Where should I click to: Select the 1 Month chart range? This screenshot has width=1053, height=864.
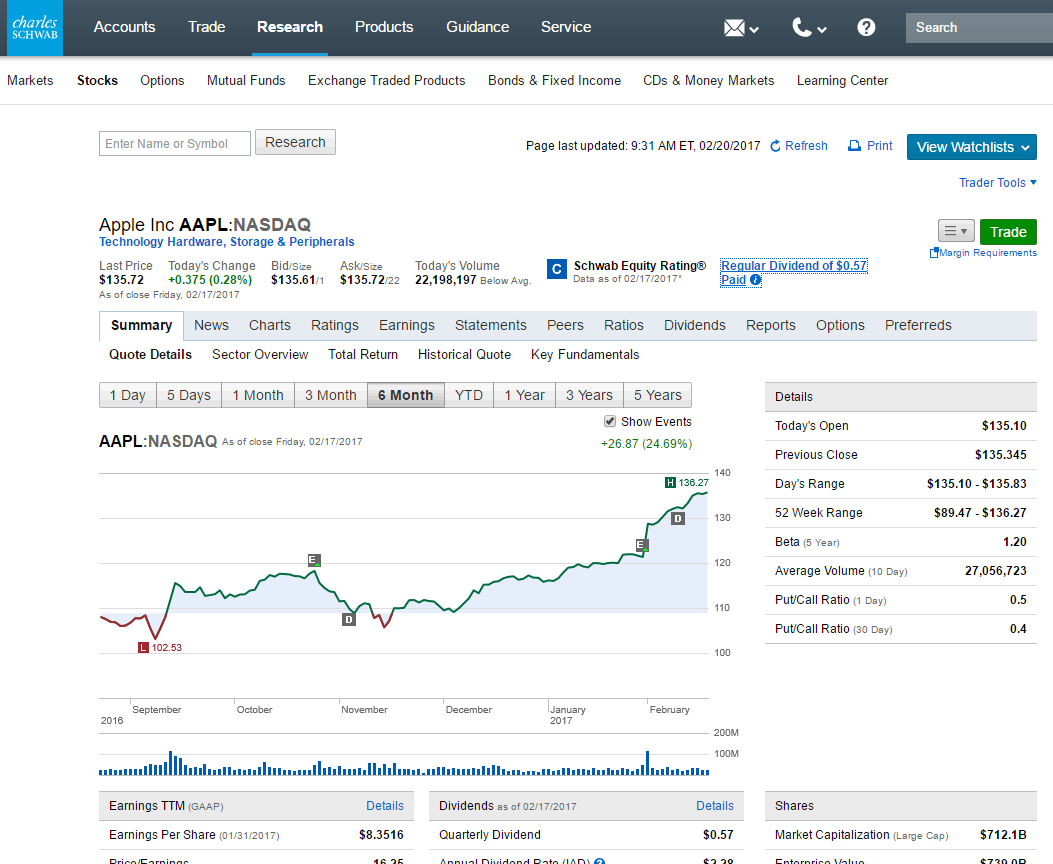pyautogui.click(x=258, y=395)
